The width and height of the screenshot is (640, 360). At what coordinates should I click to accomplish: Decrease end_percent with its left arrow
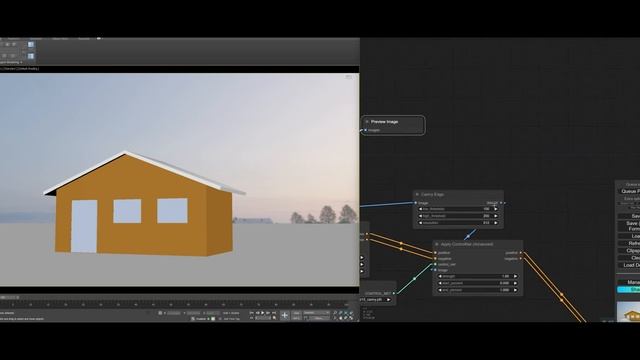[440, 290]
